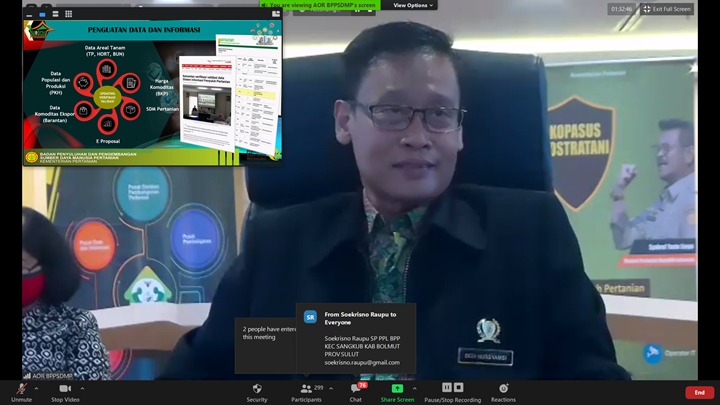This screenshot has height=405, width=720.
Task: Exit Full Screen mode
Action: click(667, 9)
